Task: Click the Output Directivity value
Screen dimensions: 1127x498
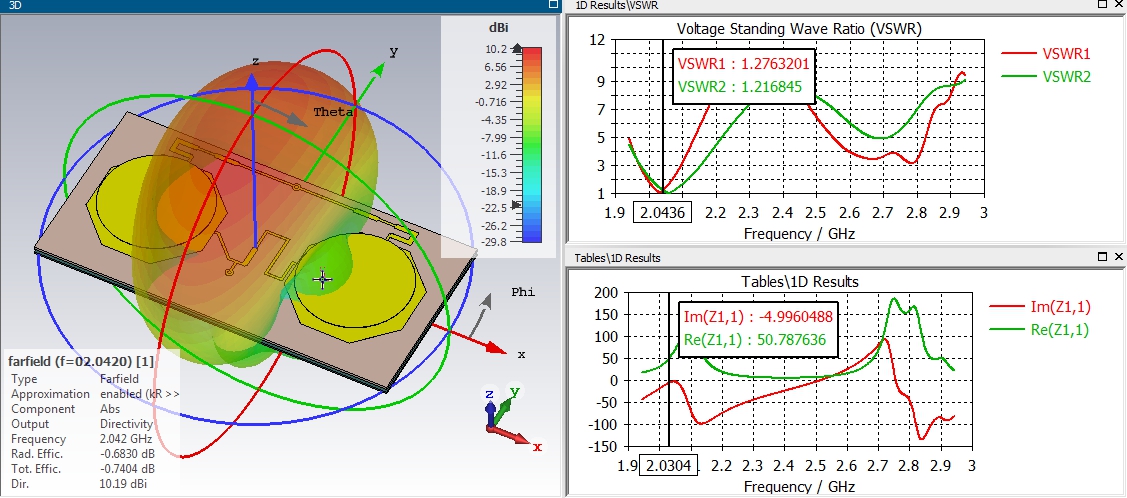Action: [x=126, y=424]
